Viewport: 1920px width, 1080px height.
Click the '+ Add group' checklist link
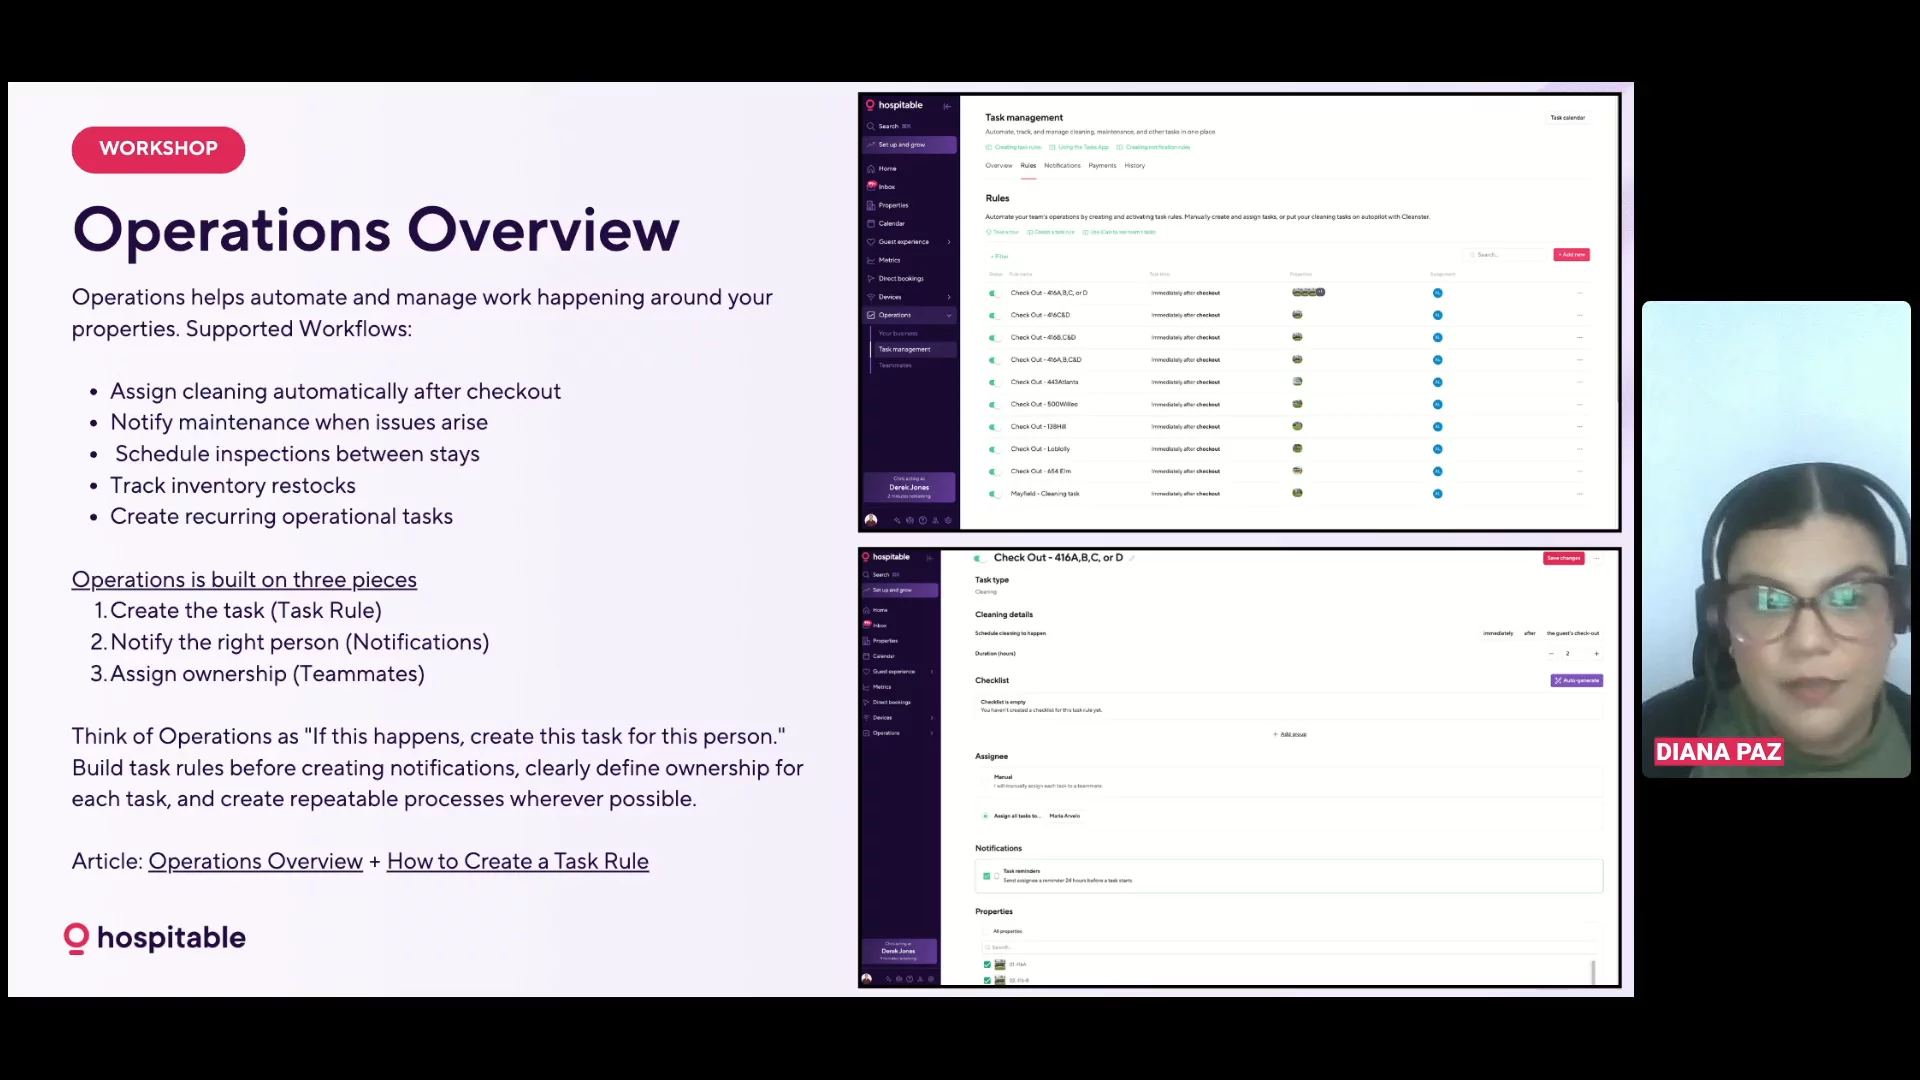(x=1290, y=735)
